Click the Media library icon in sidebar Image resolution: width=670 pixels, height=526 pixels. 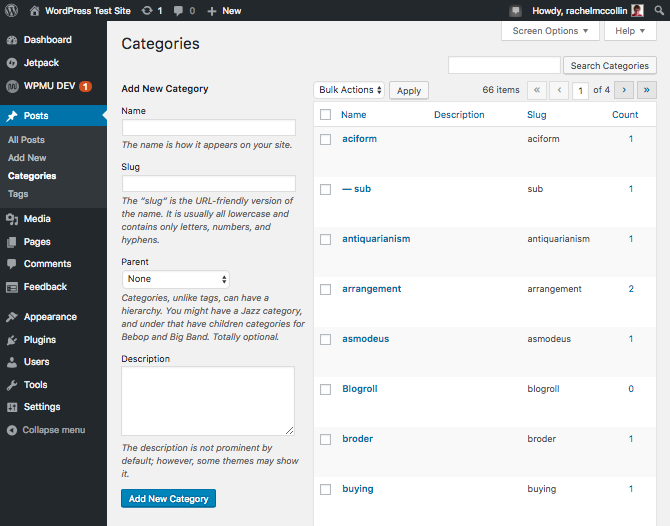(12, 219)
